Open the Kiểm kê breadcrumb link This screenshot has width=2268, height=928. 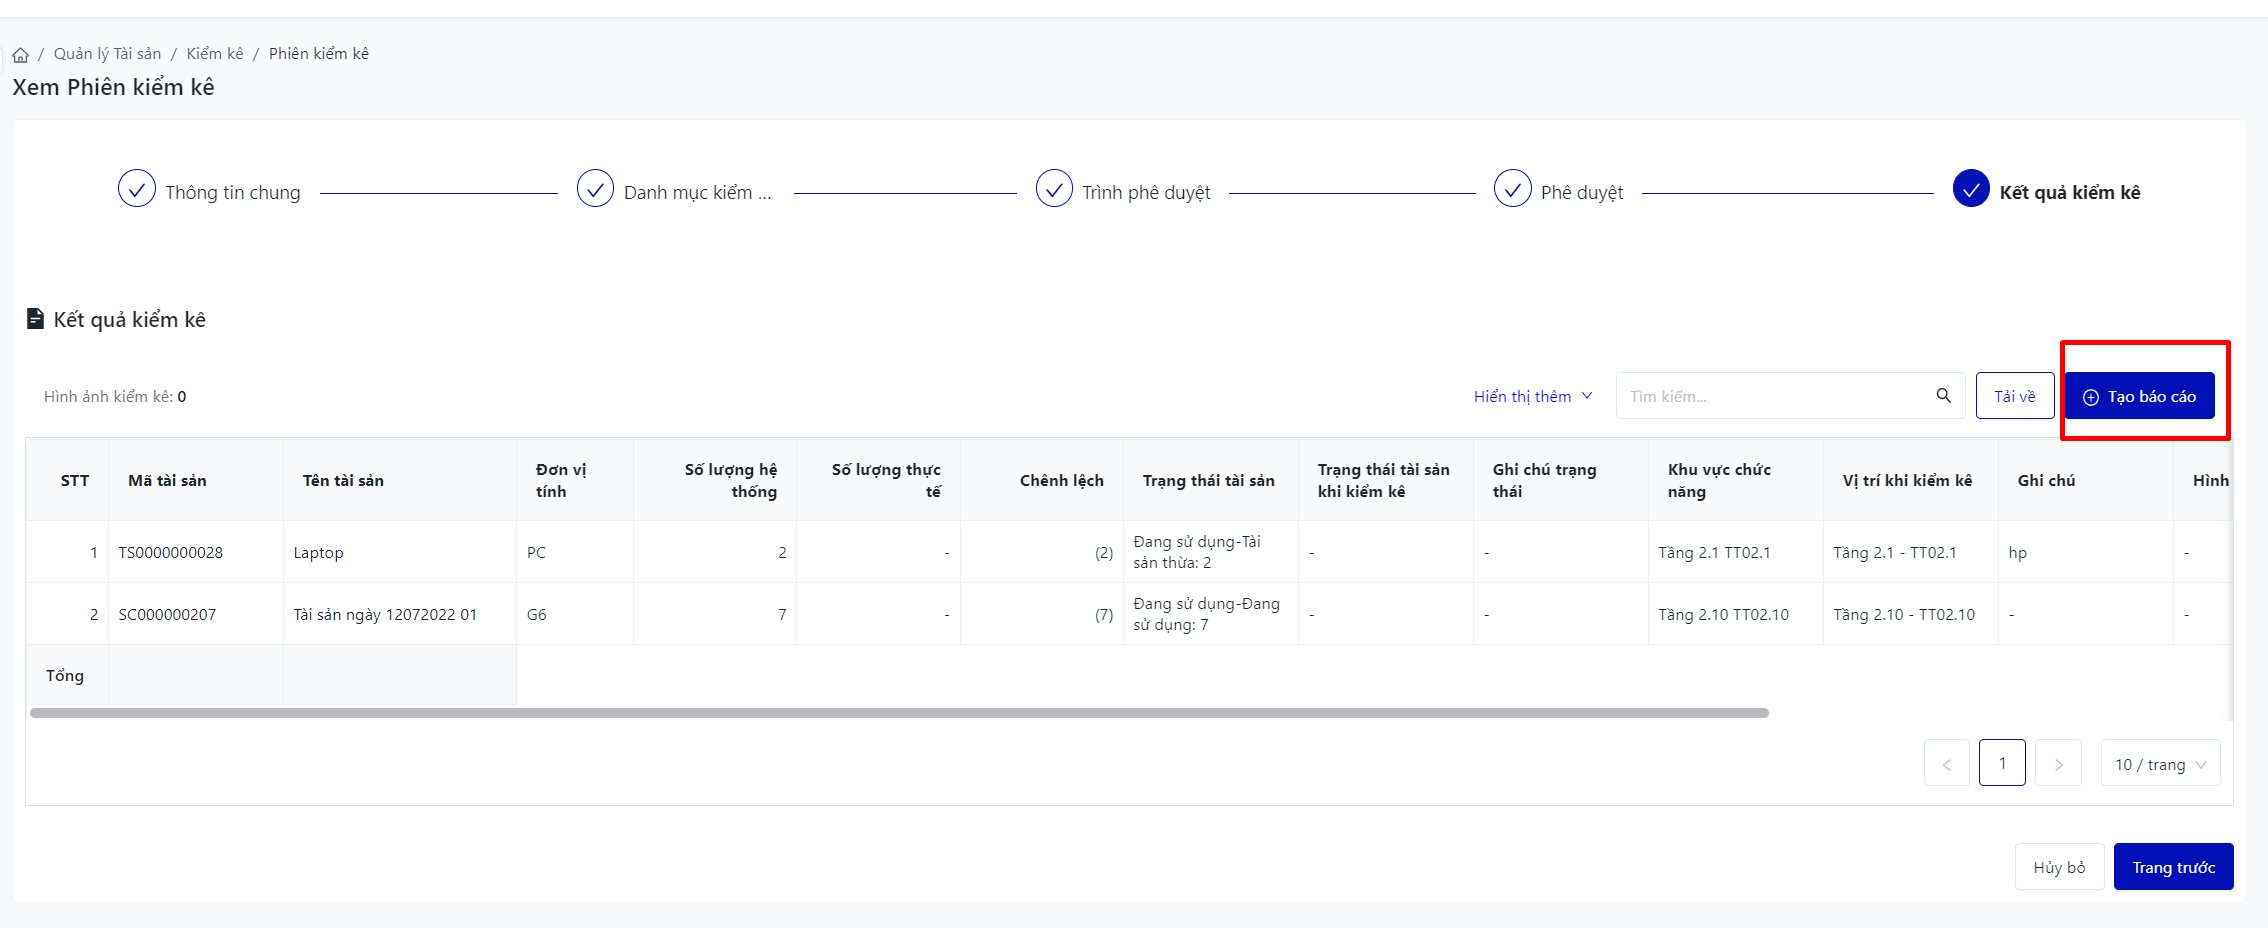[x=215, y=54]
